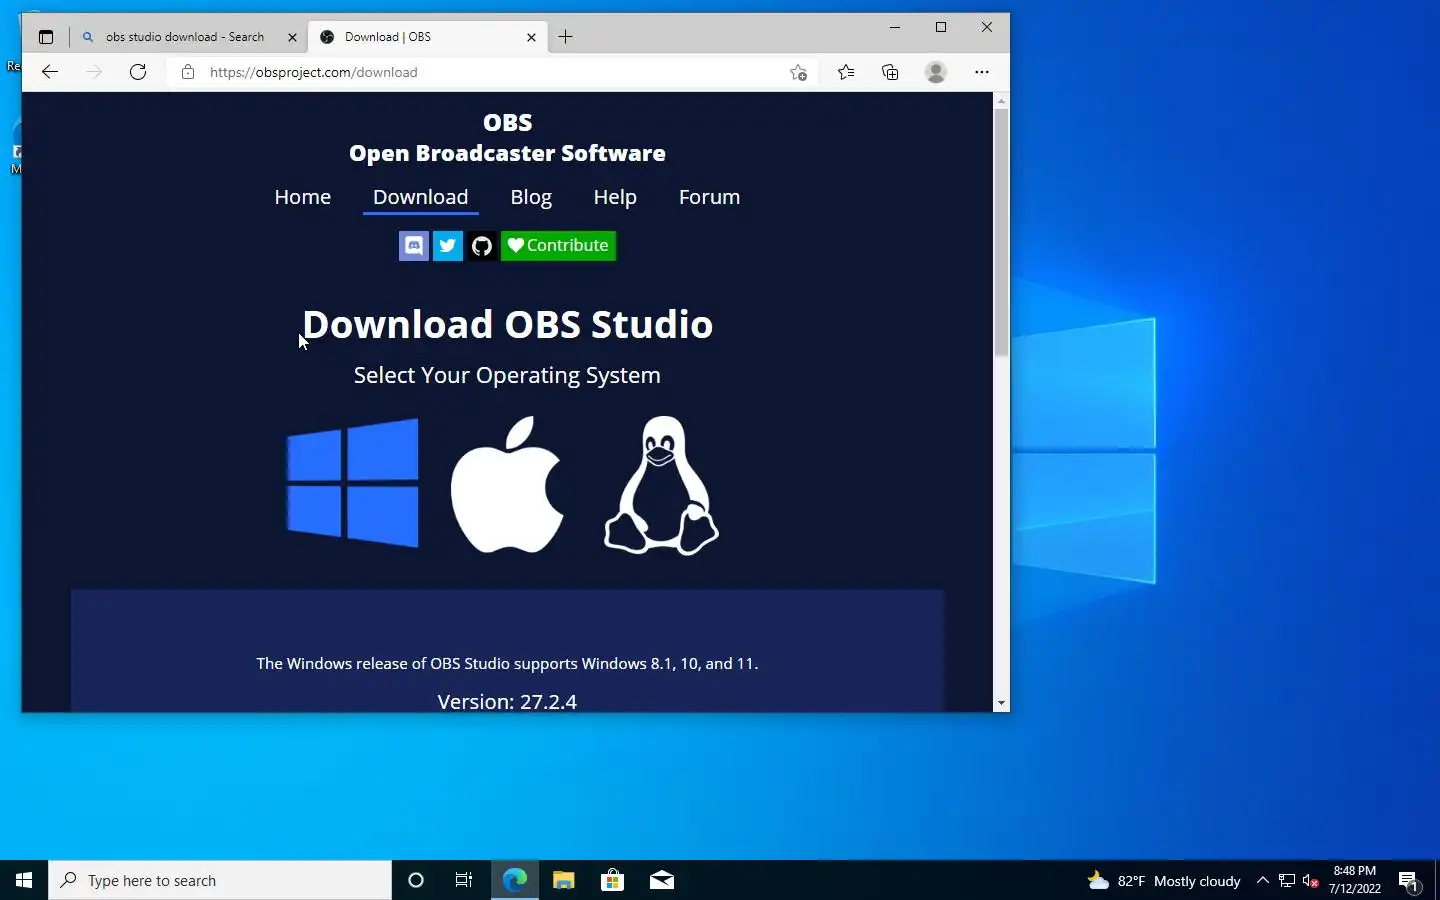
Task: Open the OBS GitHub icon link
Action: coord(482,246)
